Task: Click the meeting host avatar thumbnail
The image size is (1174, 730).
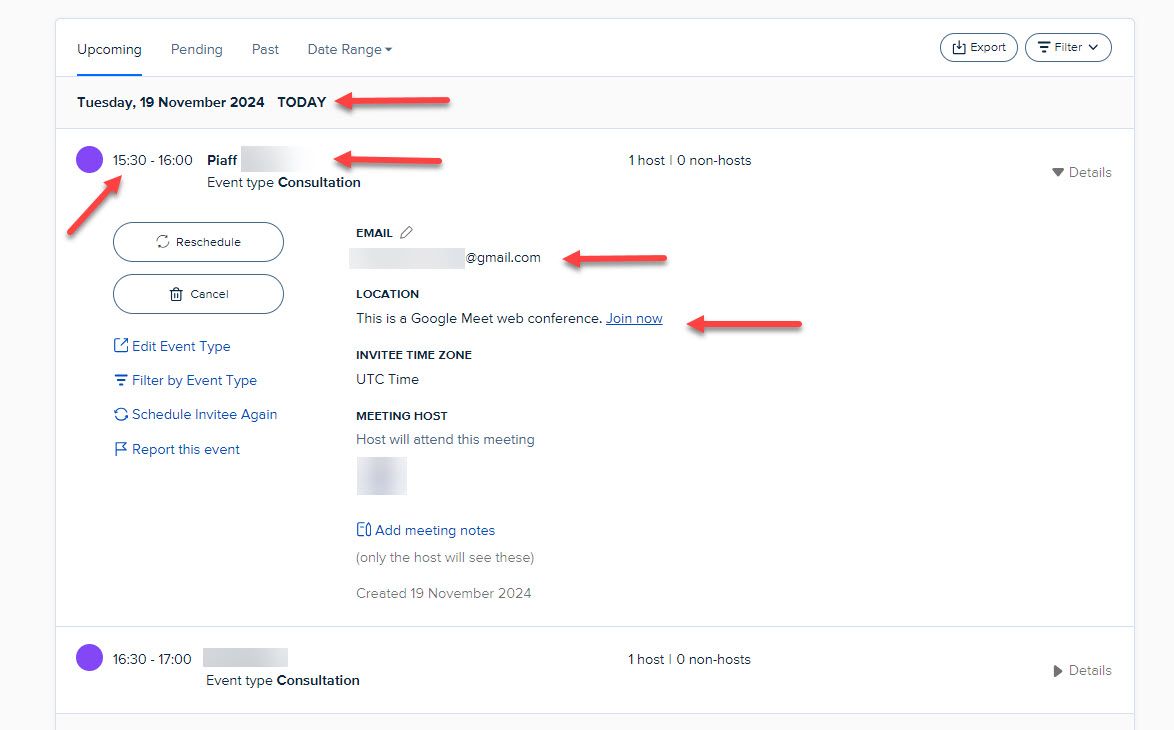Action: click(381, 476)
